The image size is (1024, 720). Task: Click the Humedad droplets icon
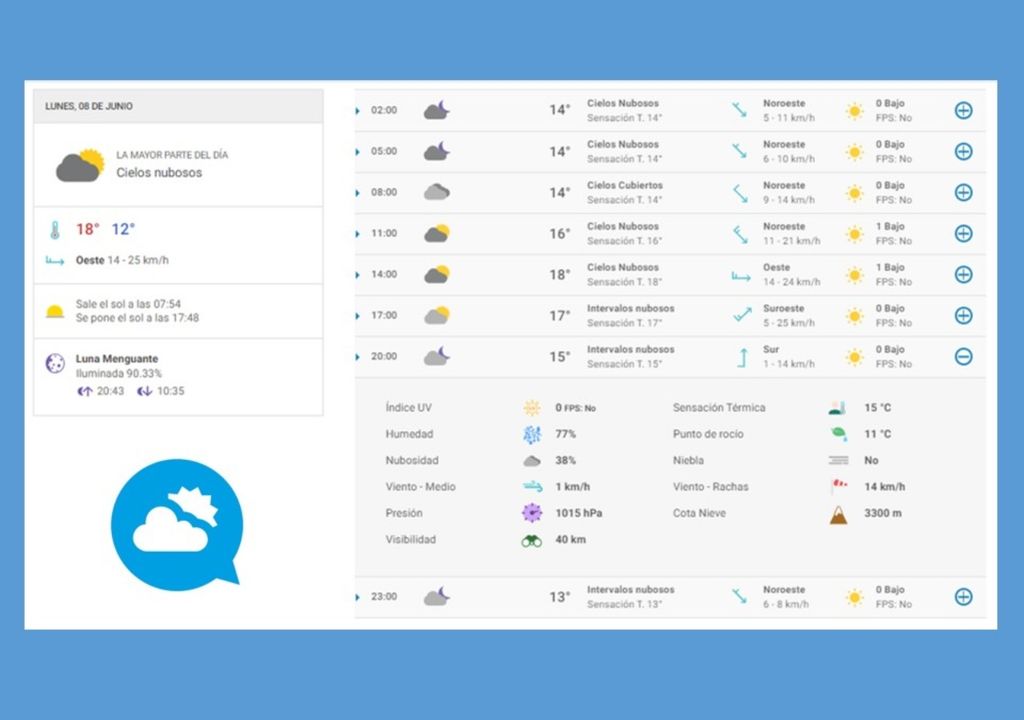pos(532,435)
